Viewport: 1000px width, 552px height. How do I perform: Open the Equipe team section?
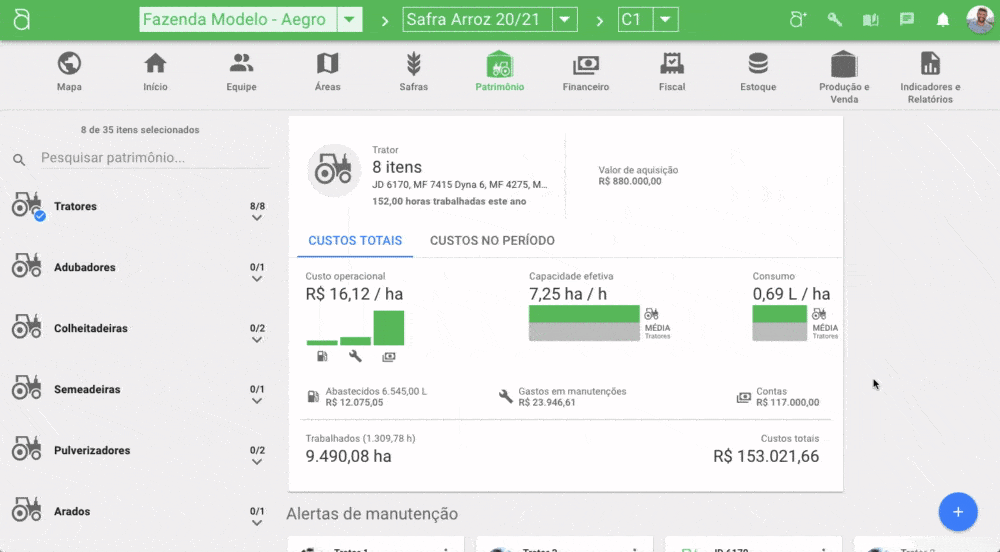pos(241,65)
